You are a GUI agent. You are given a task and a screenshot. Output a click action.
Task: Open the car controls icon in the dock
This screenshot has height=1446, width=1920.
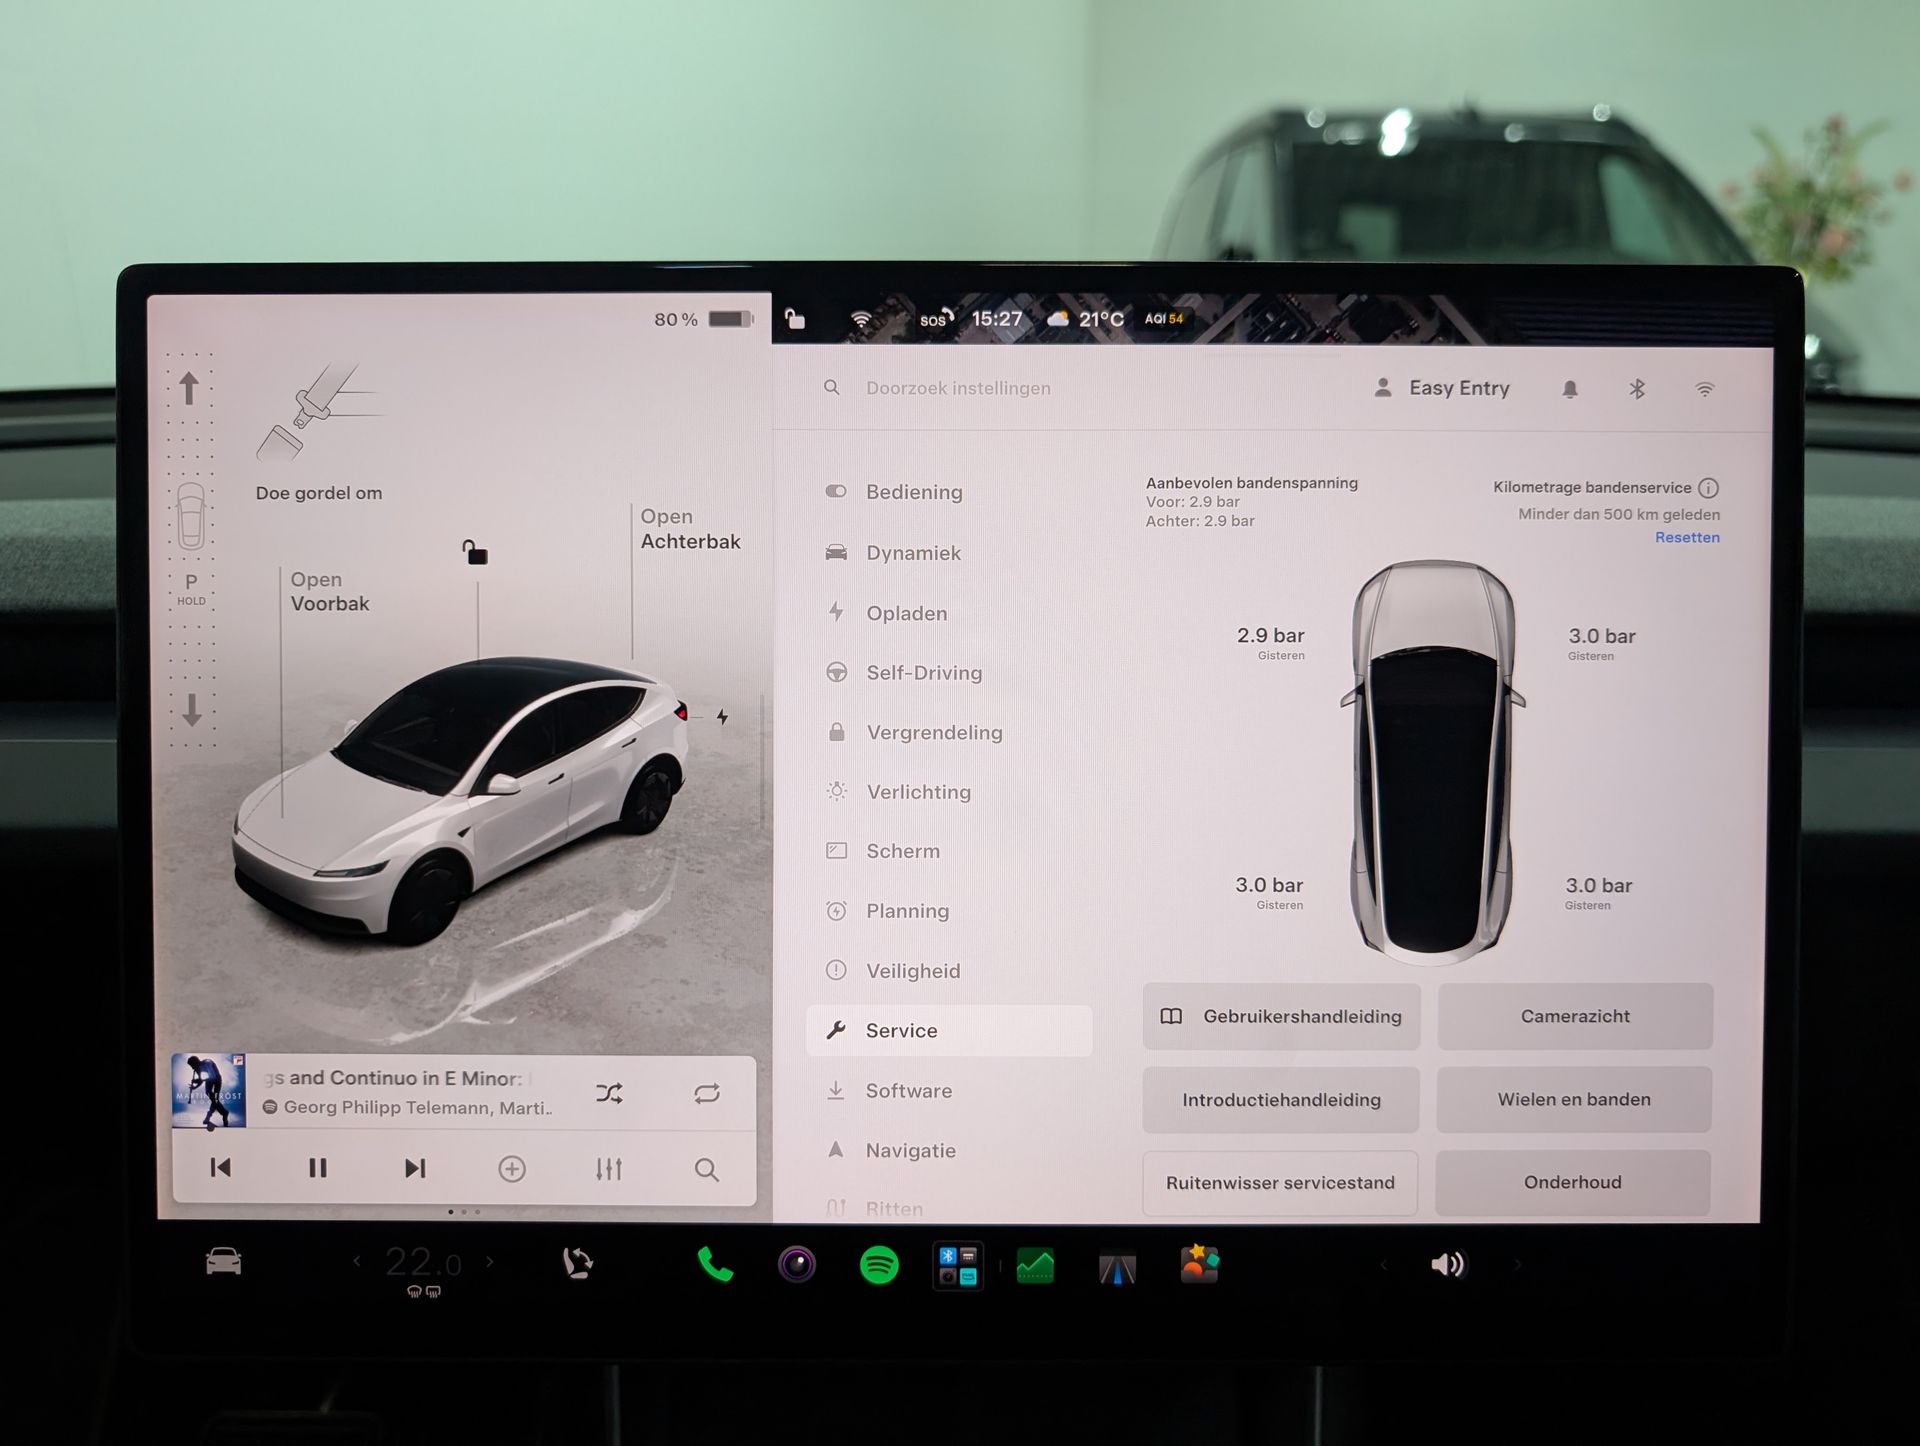point(223,1262)
